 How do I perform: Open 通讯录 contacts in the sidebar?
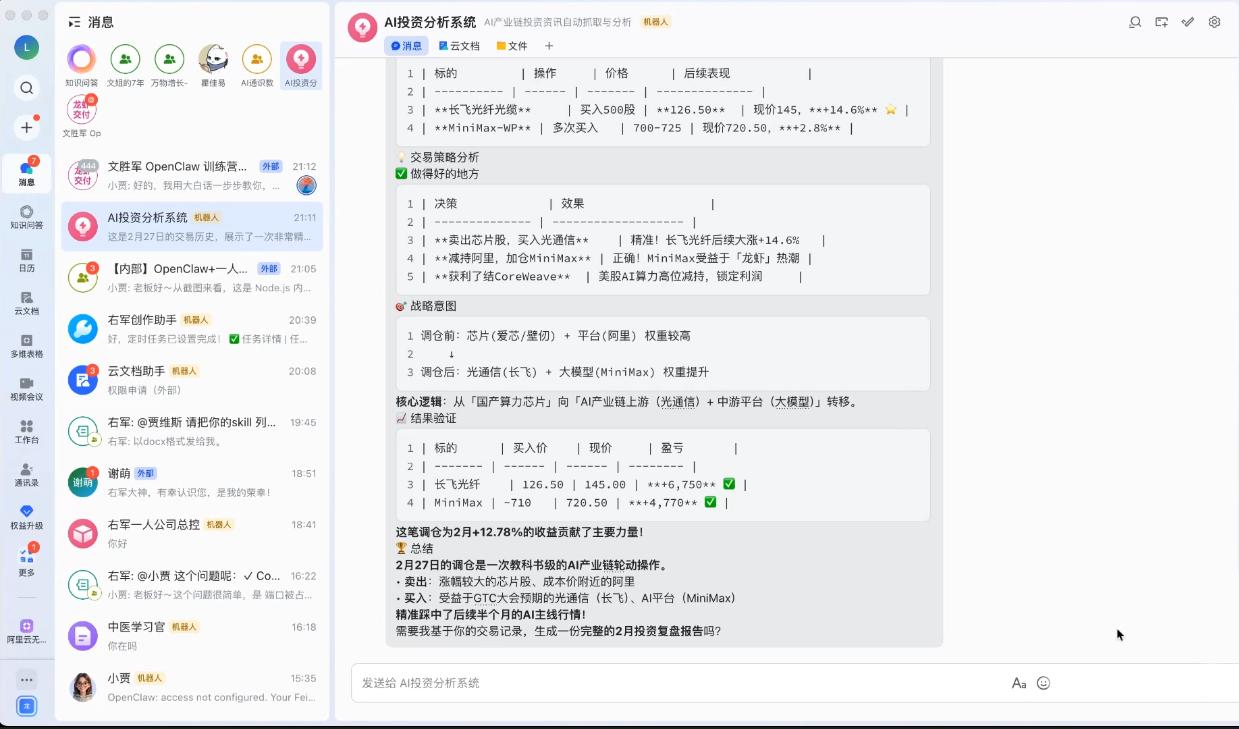[27, 474]
